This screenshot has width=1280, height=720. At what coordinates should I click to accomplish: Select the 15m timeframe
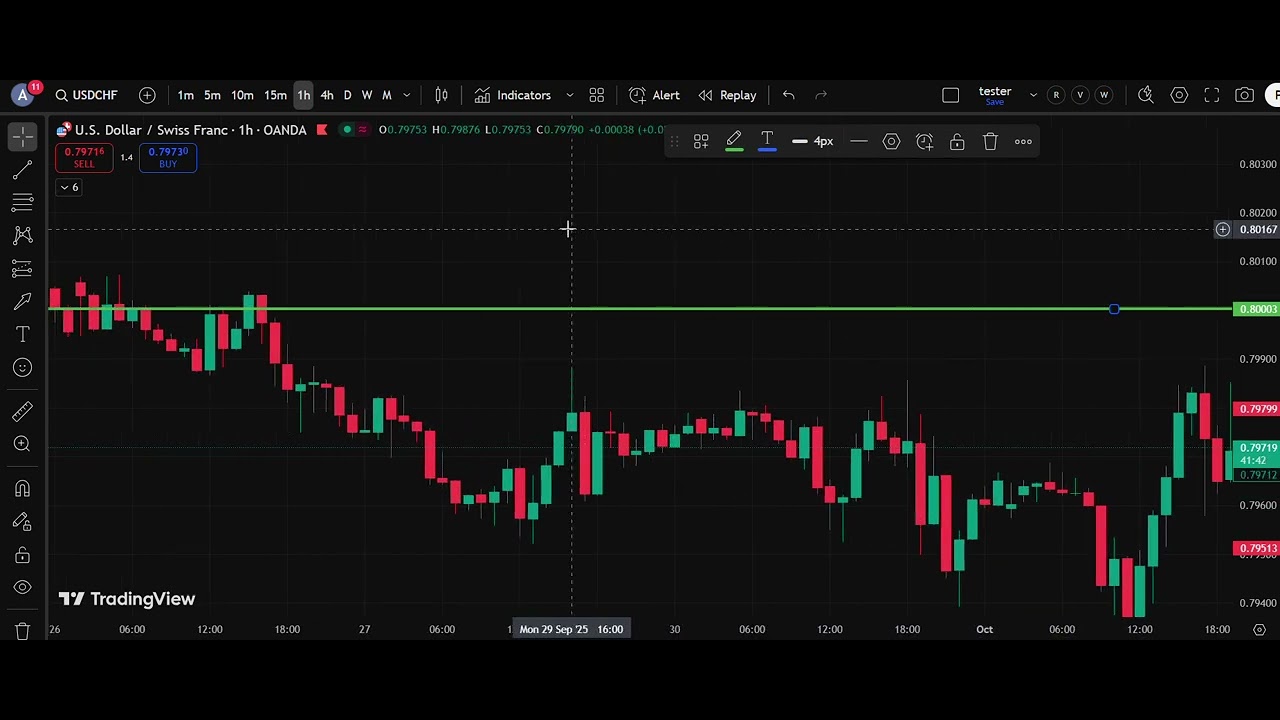point(275,95)
